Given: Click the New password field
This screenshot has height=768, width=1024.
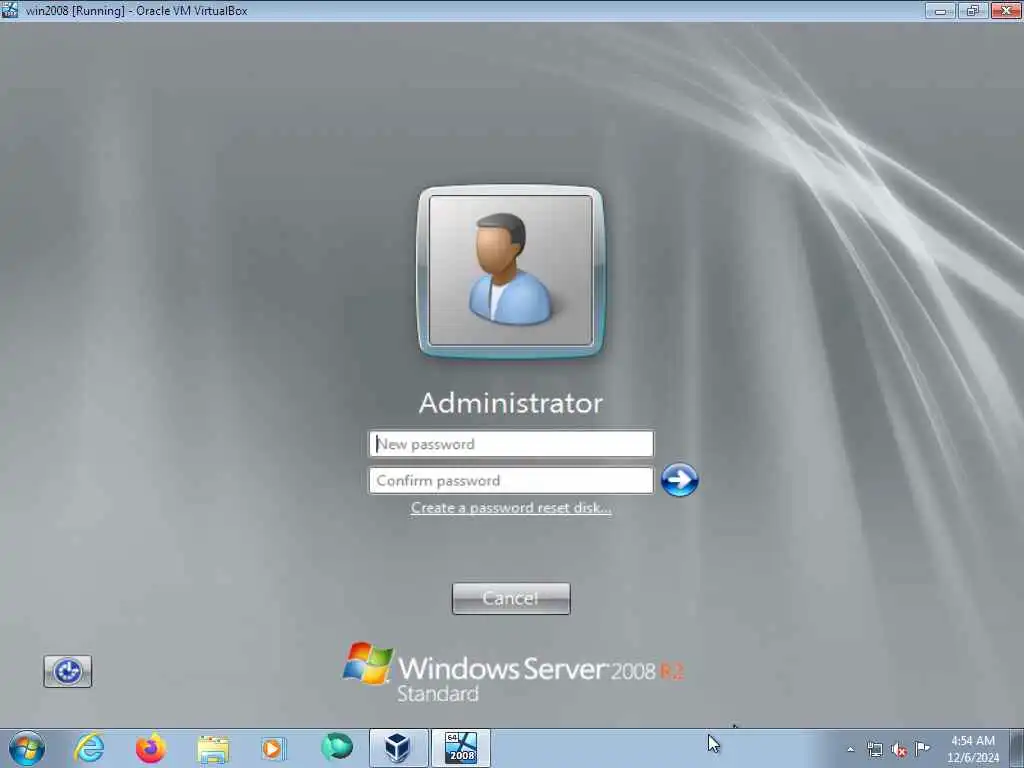Looking at the screenshot, I should 511,444.
